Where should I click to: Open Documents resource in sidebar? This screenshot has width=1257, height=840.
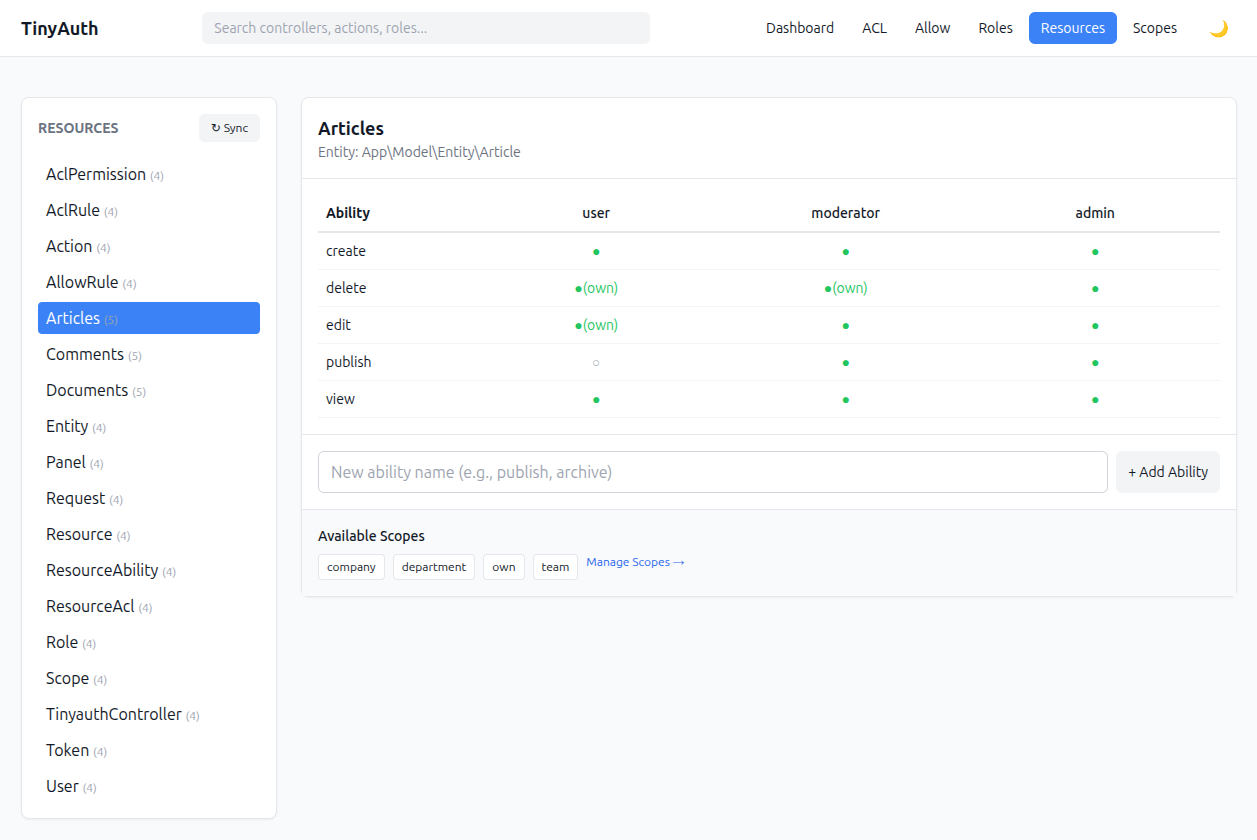tap(149, 390)
